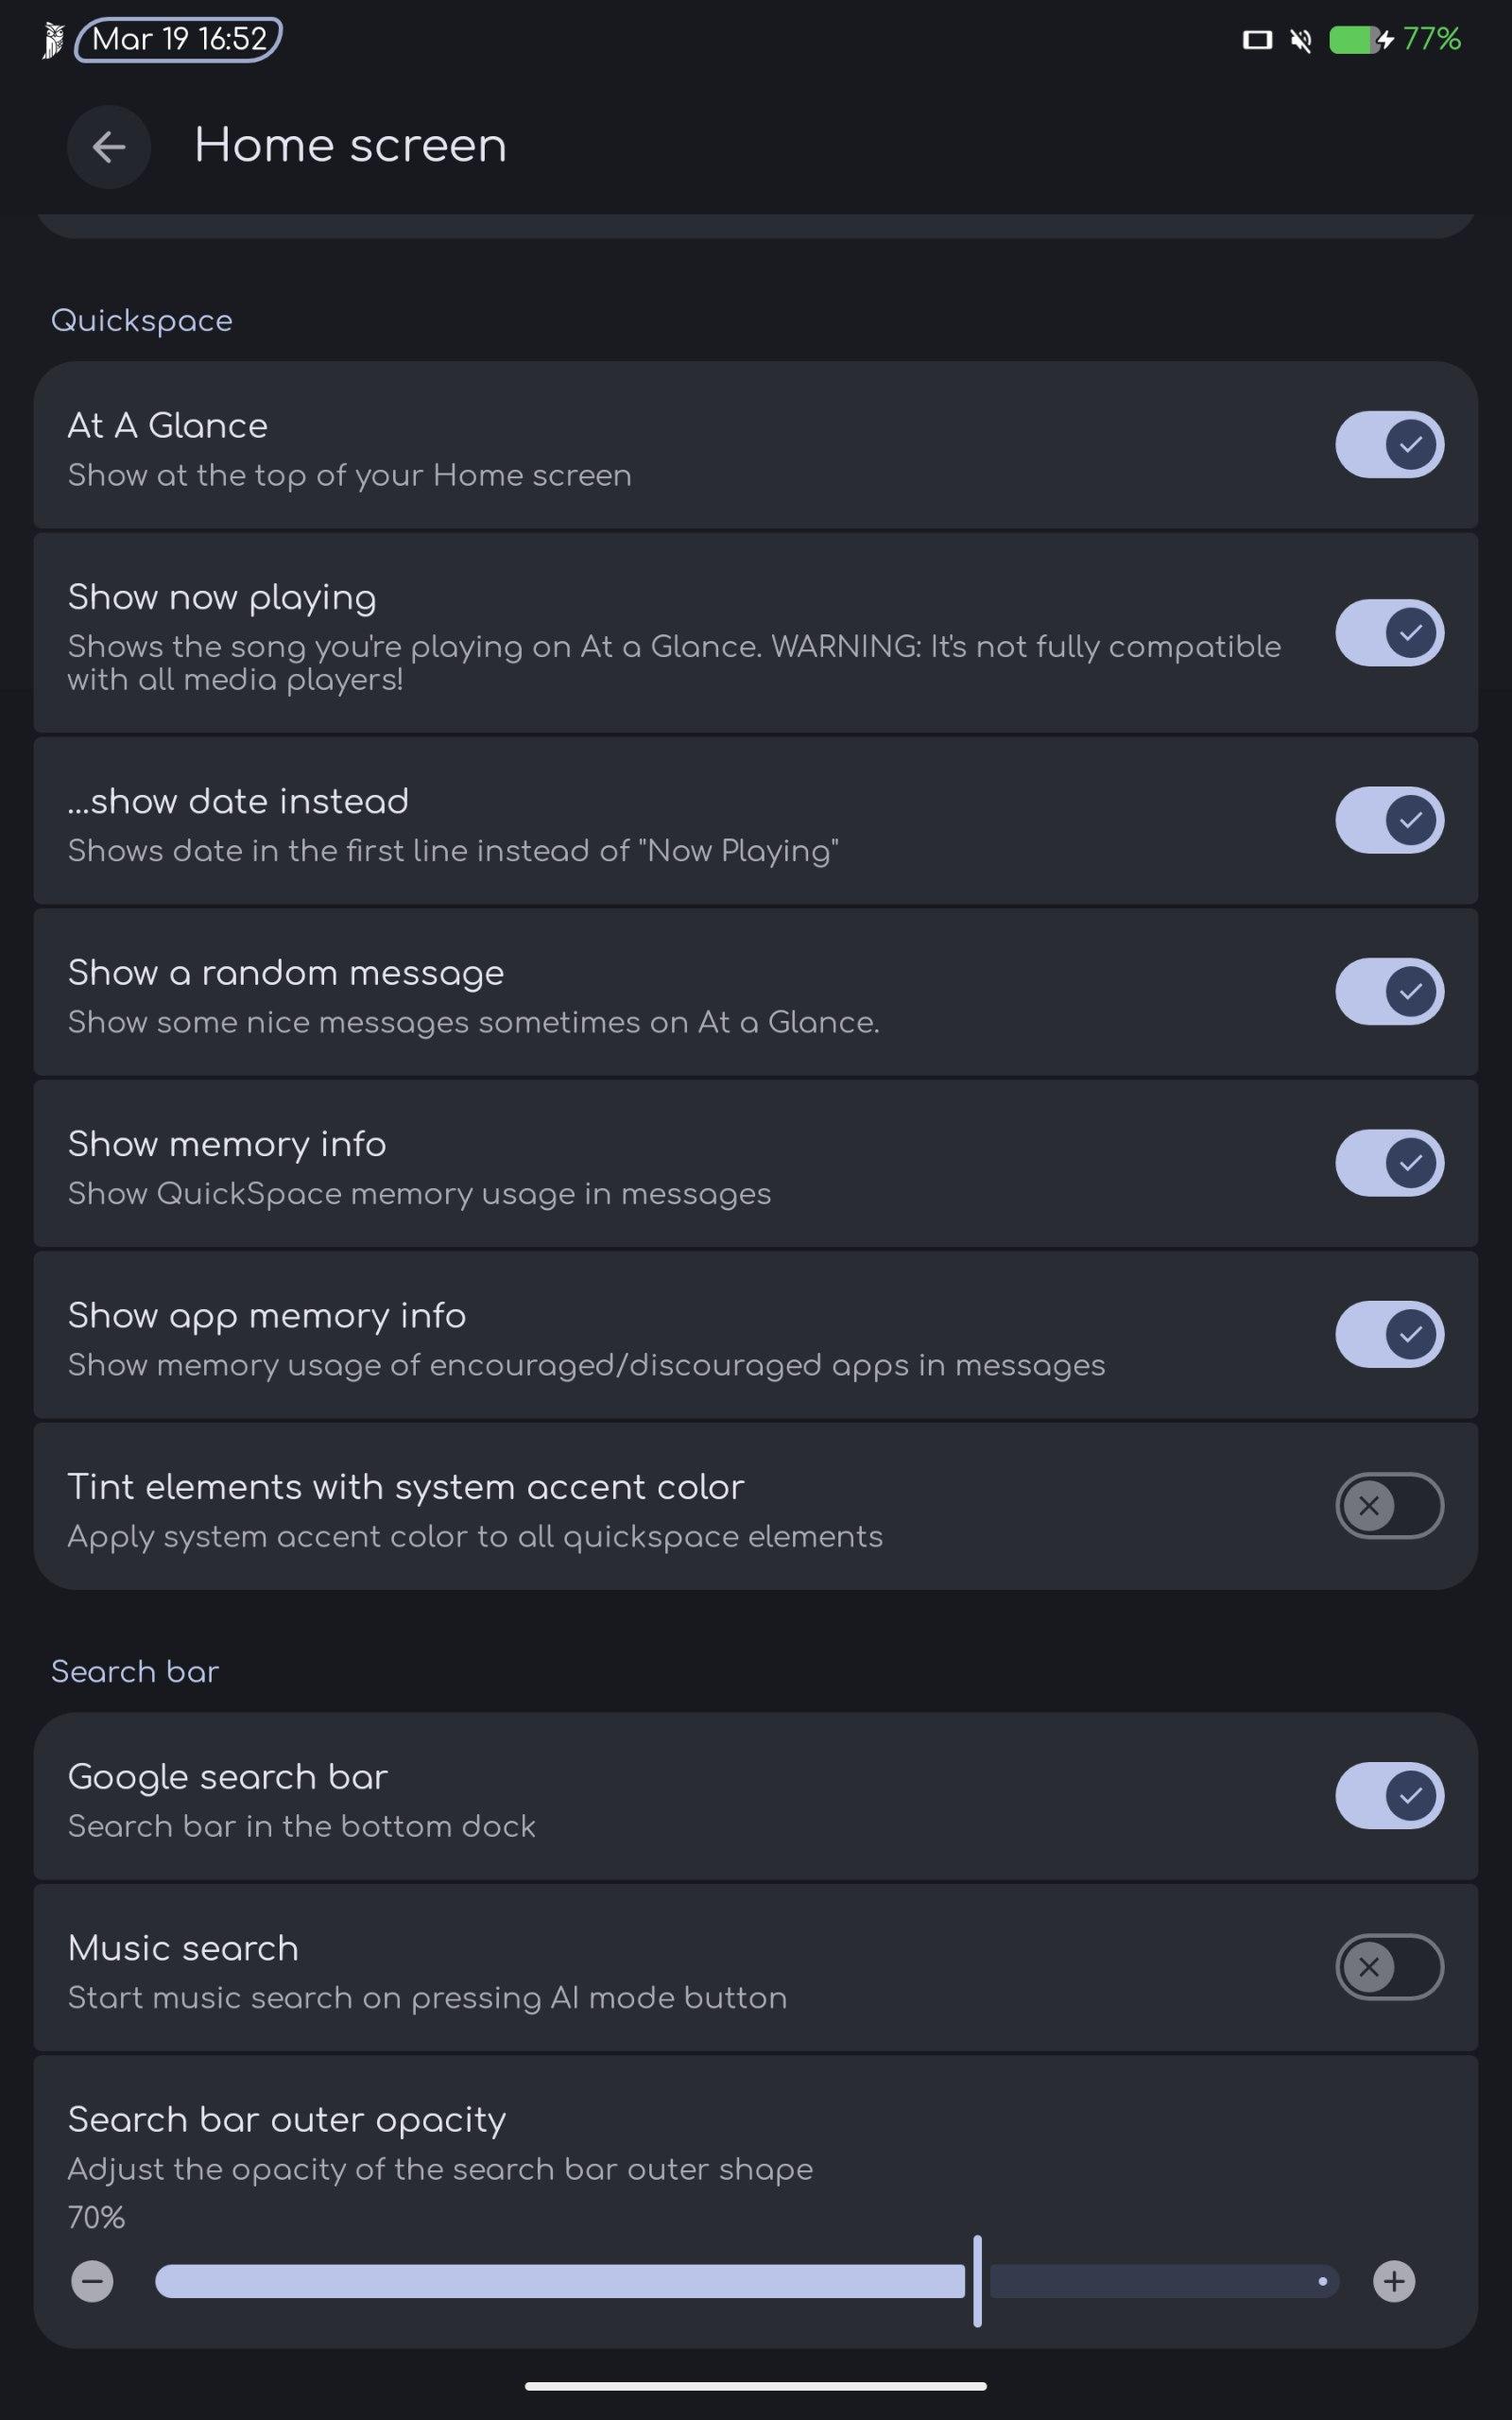Tap the minus icon for search bar opacity
The height and width of the screenshot is (2420, 1512).
pos(92,2281)
